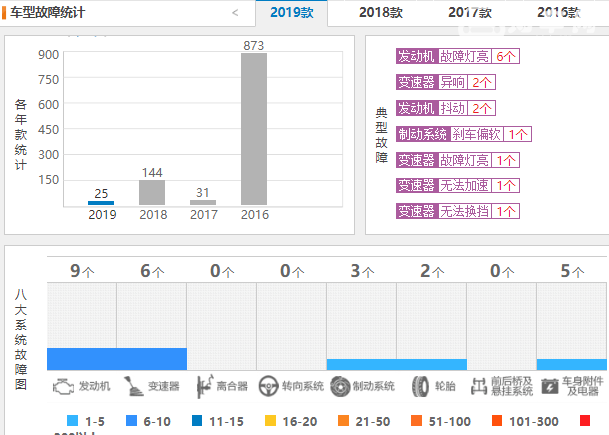Click the tire (轮胎) icon
Viewport: 609px width, 435px height.
click(x=420, y=386)
